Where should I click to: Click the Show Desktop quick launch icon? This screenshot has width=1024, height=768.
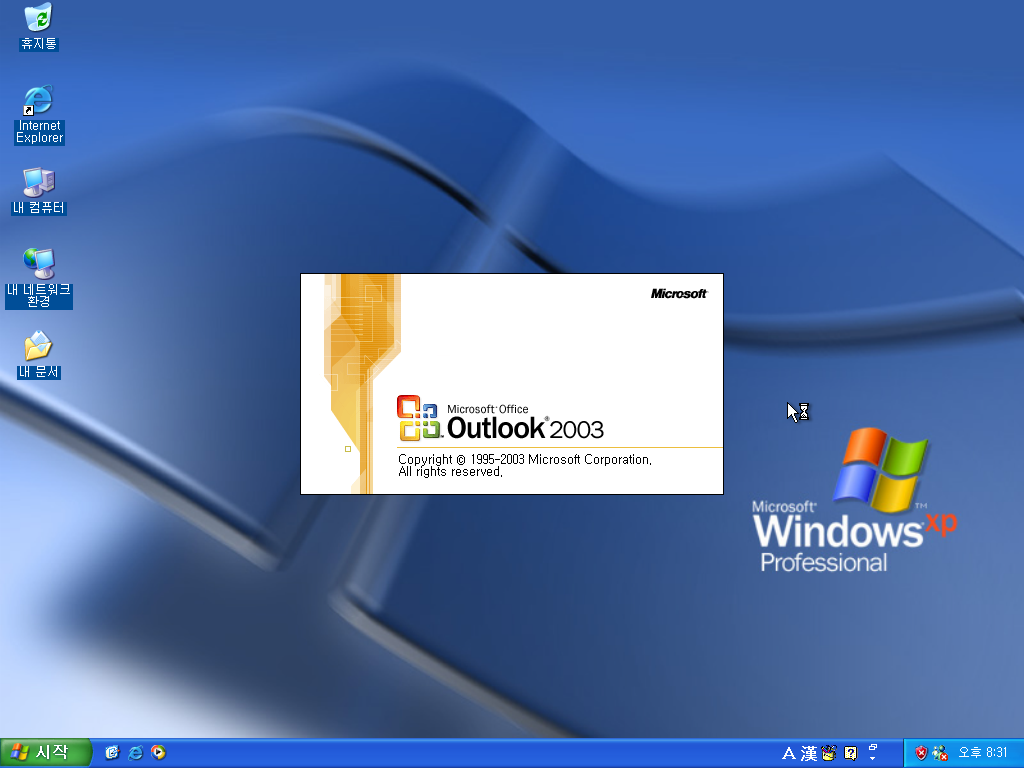(112, 753)
